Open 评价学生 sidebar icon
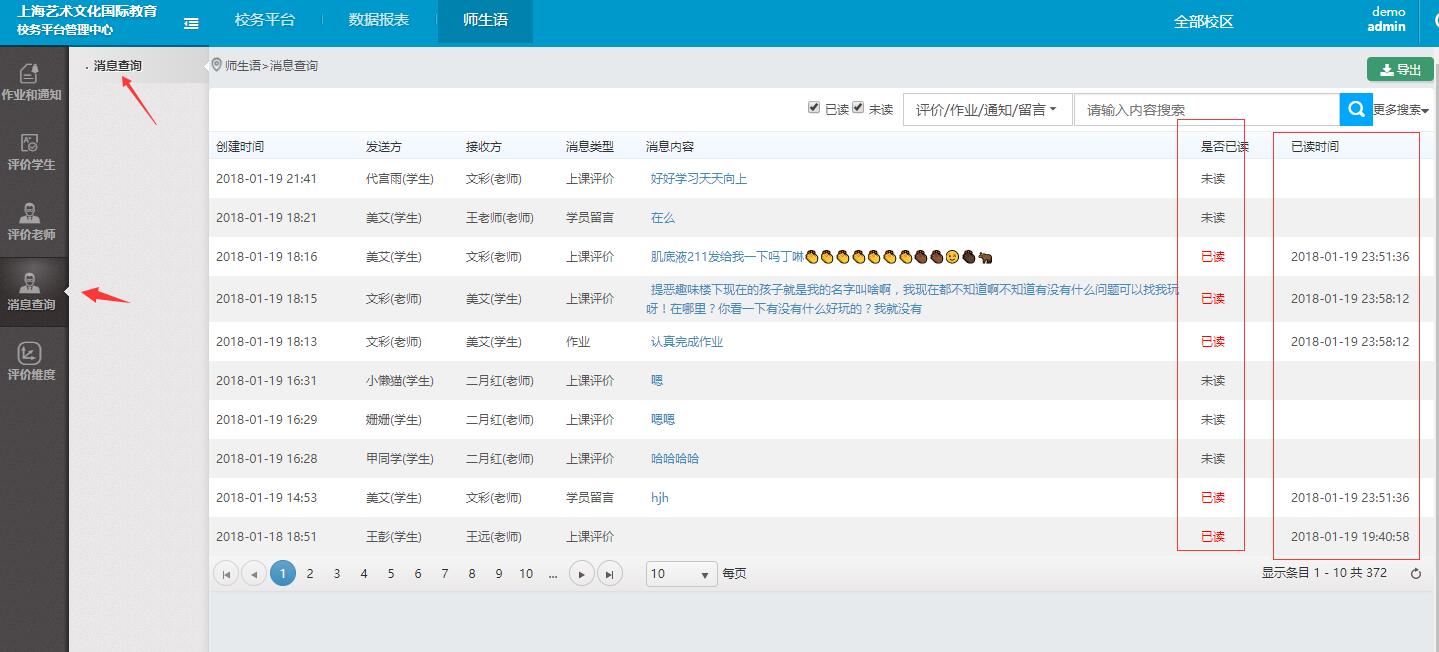Viewport: 1439px width, 652px height. coord(32,151)
